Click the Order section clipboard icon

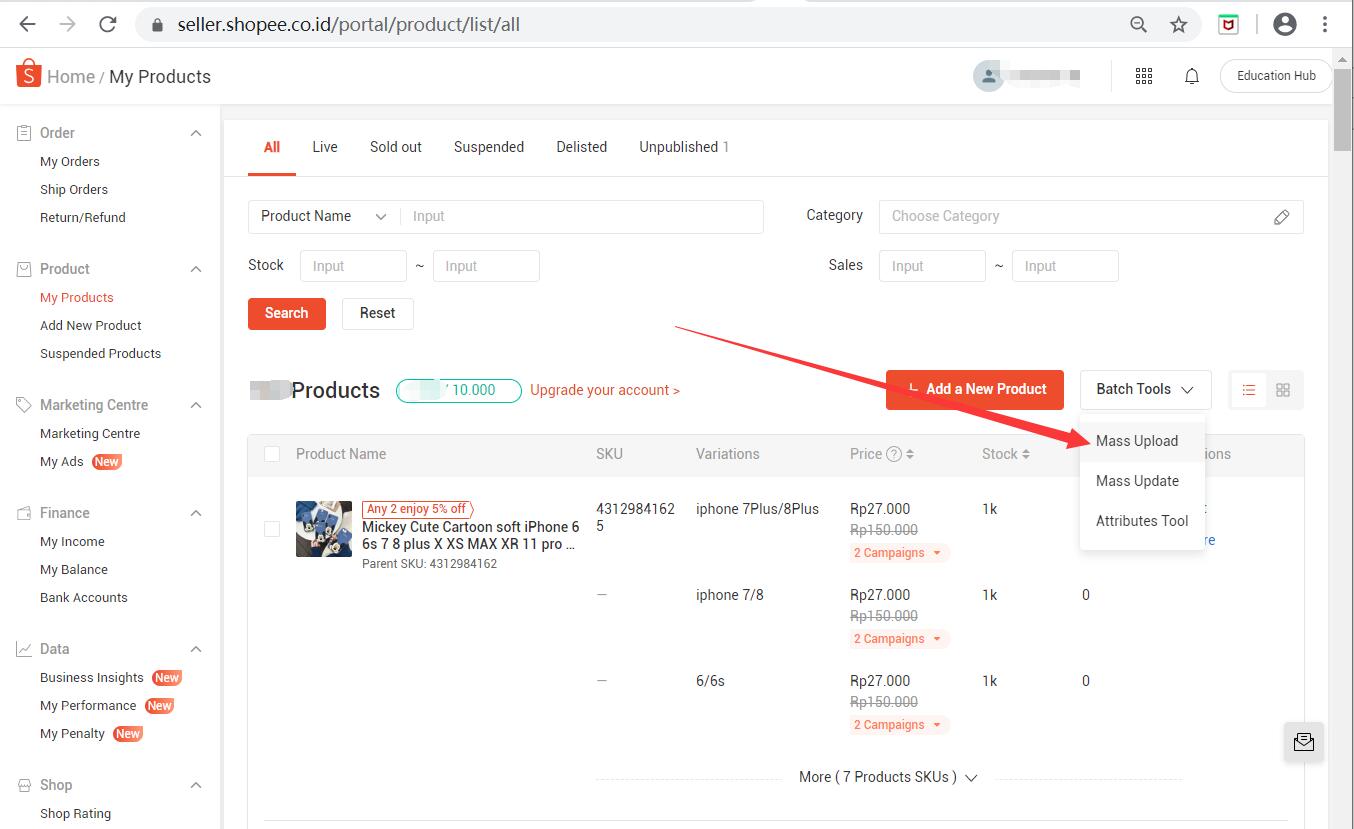24,133
